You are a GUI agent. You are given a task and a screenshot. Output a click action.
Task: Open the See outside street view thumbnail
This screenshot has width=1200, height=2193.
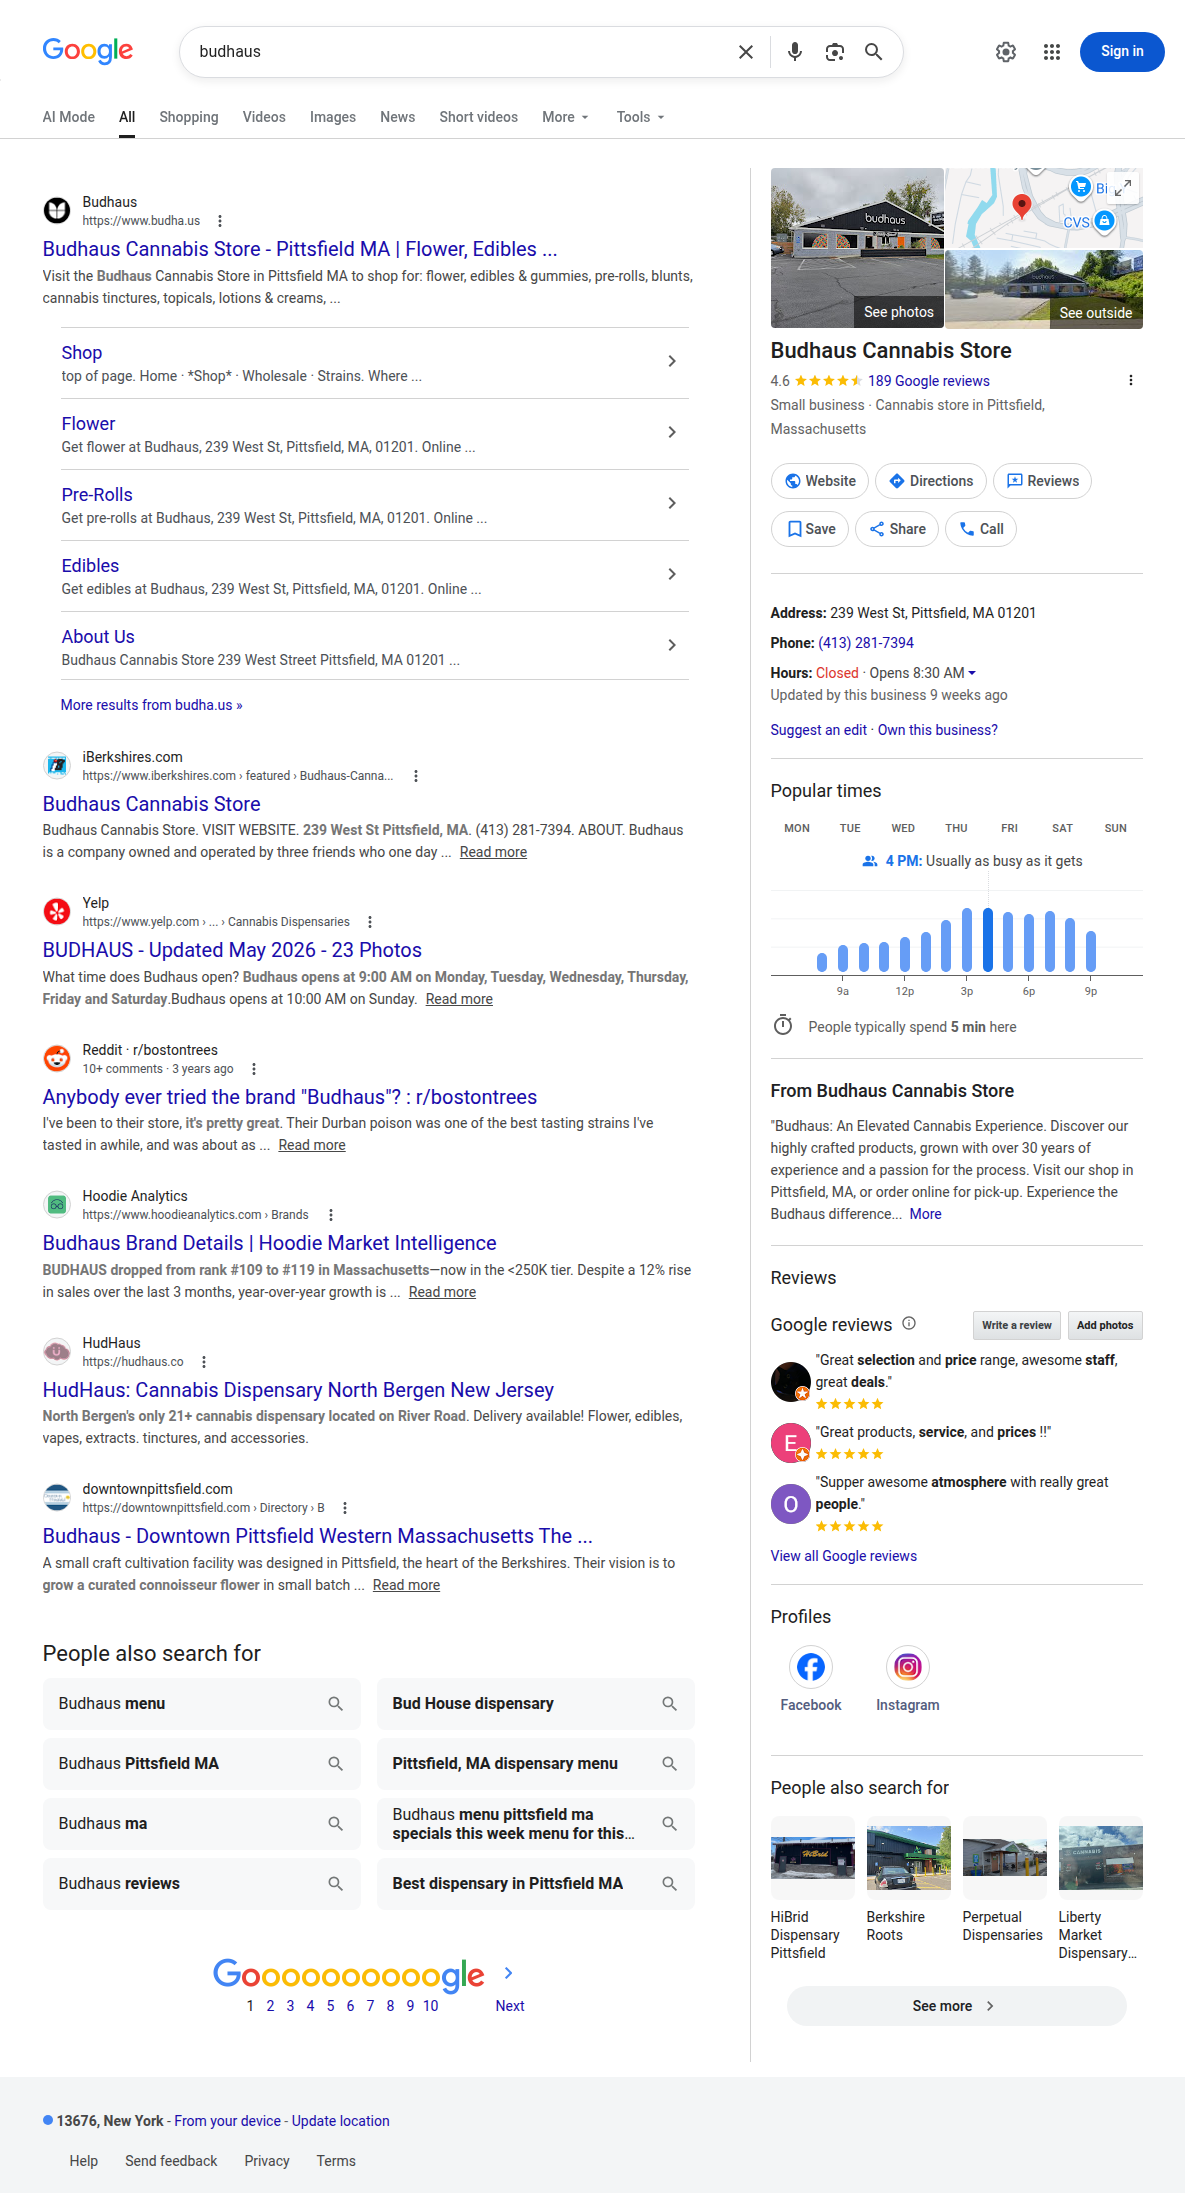pyautogui.click(x=1044, y=289)
